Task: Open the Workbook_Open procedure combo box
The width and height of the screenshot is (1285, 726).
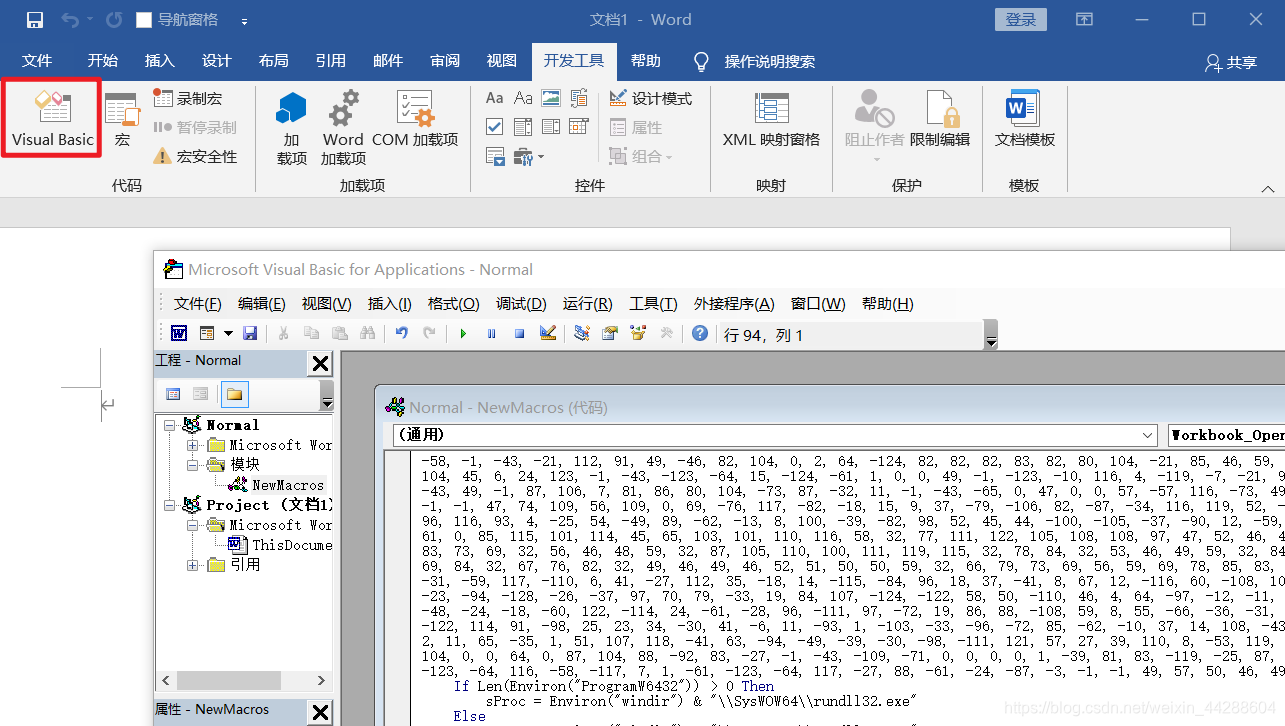Action: pos(1226,435)
